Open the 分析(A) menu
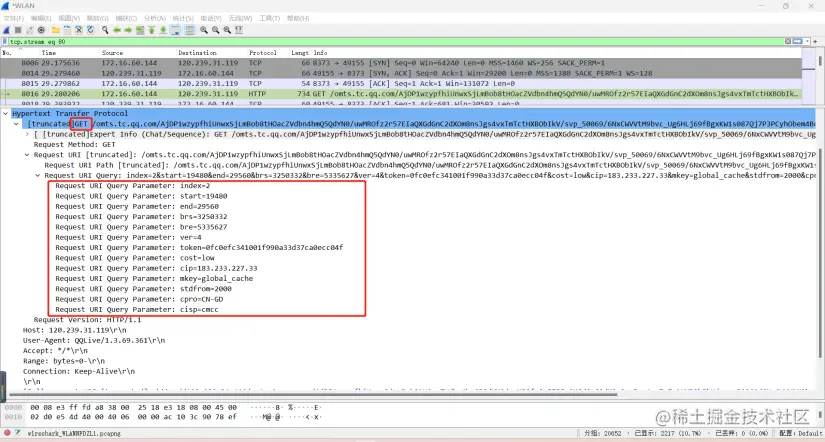This screenshot has height=442, width=825. [154, 18]
